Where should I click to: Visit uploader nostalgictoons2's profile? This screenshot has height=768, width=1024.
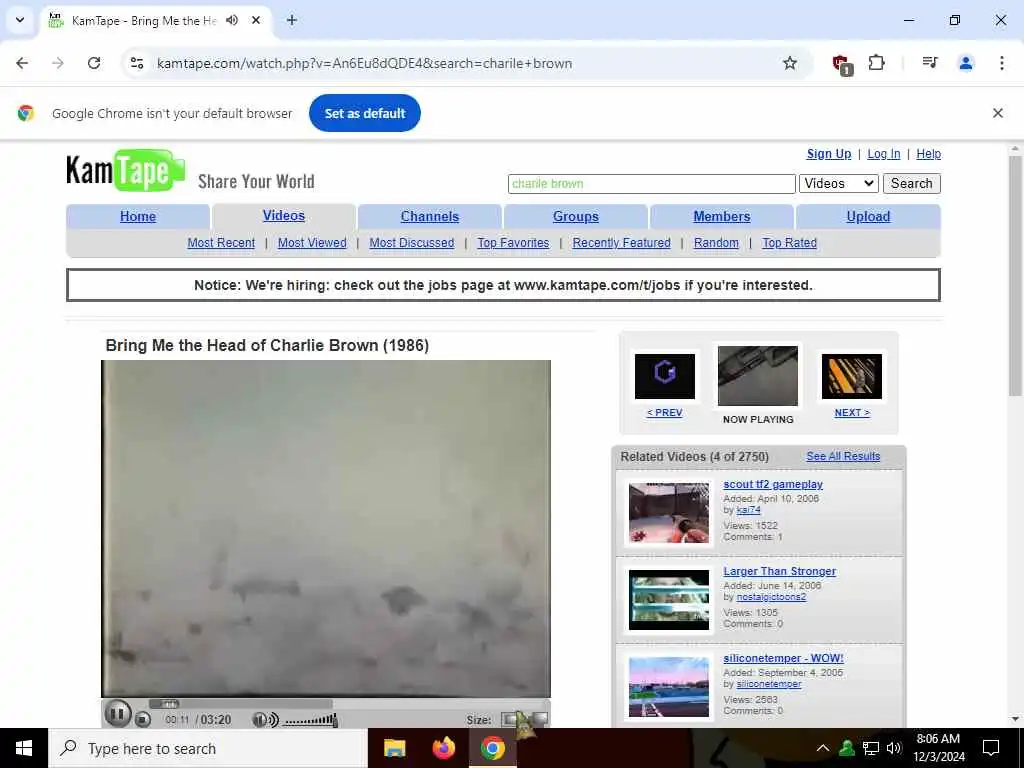pyautogui.click(x=771, y=597)
